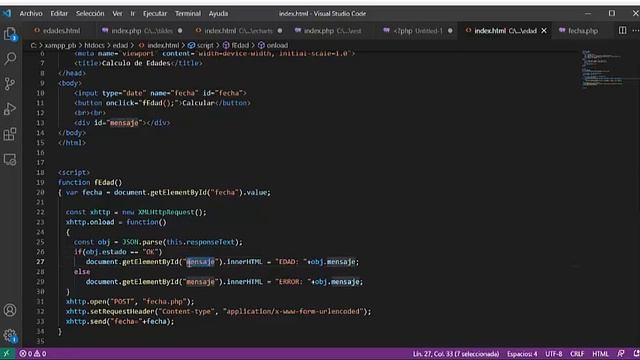Click the Calculo de Edades title text
Image resolution: width=640 pixels, height=360 pixels.
[136, 63]
